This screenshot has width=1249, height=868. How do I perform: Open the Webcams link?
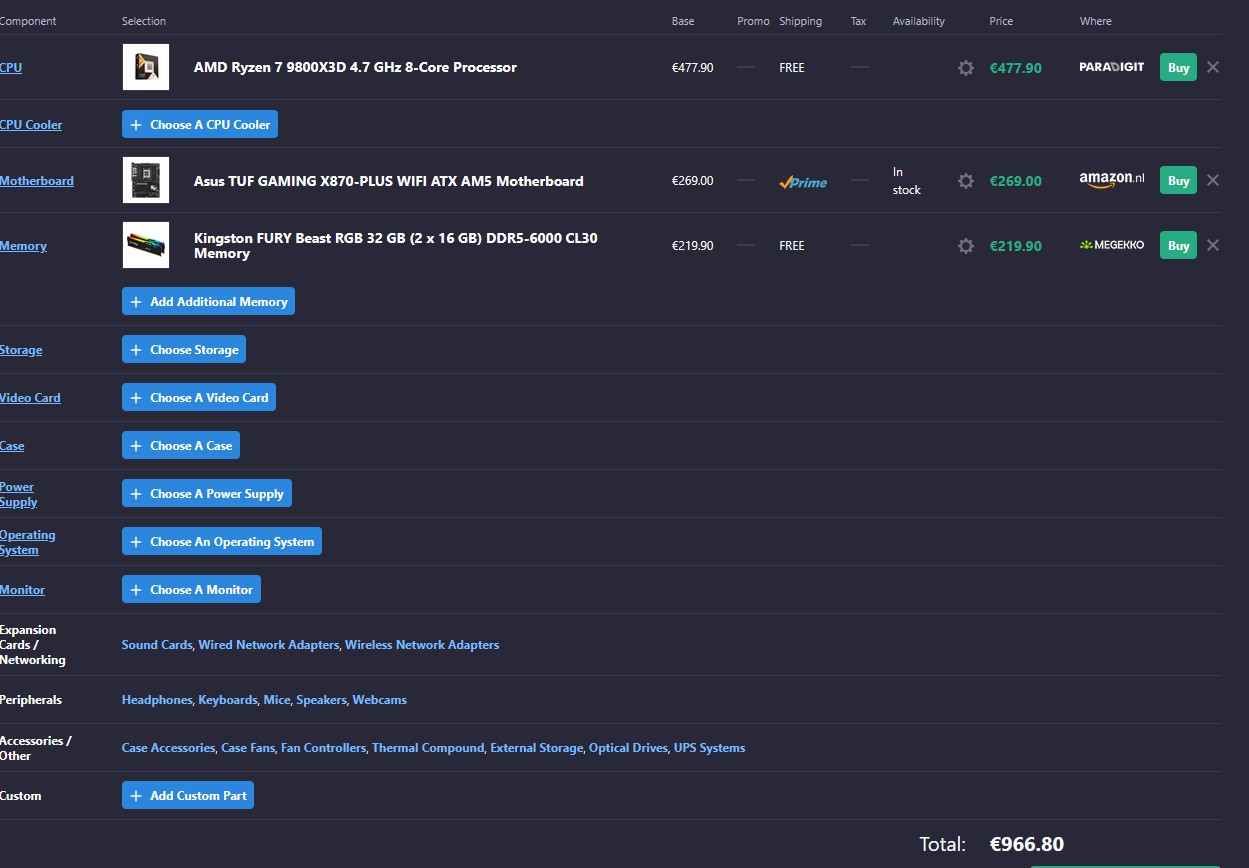[379, 700]
